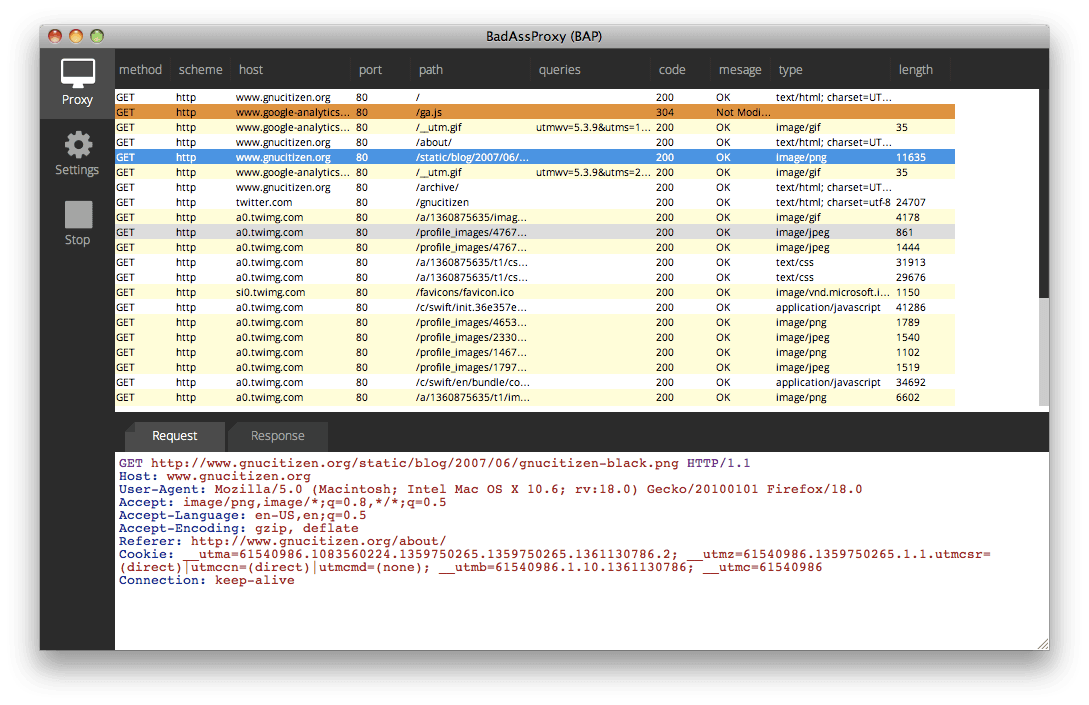Click the length value 861

(904, 233)
